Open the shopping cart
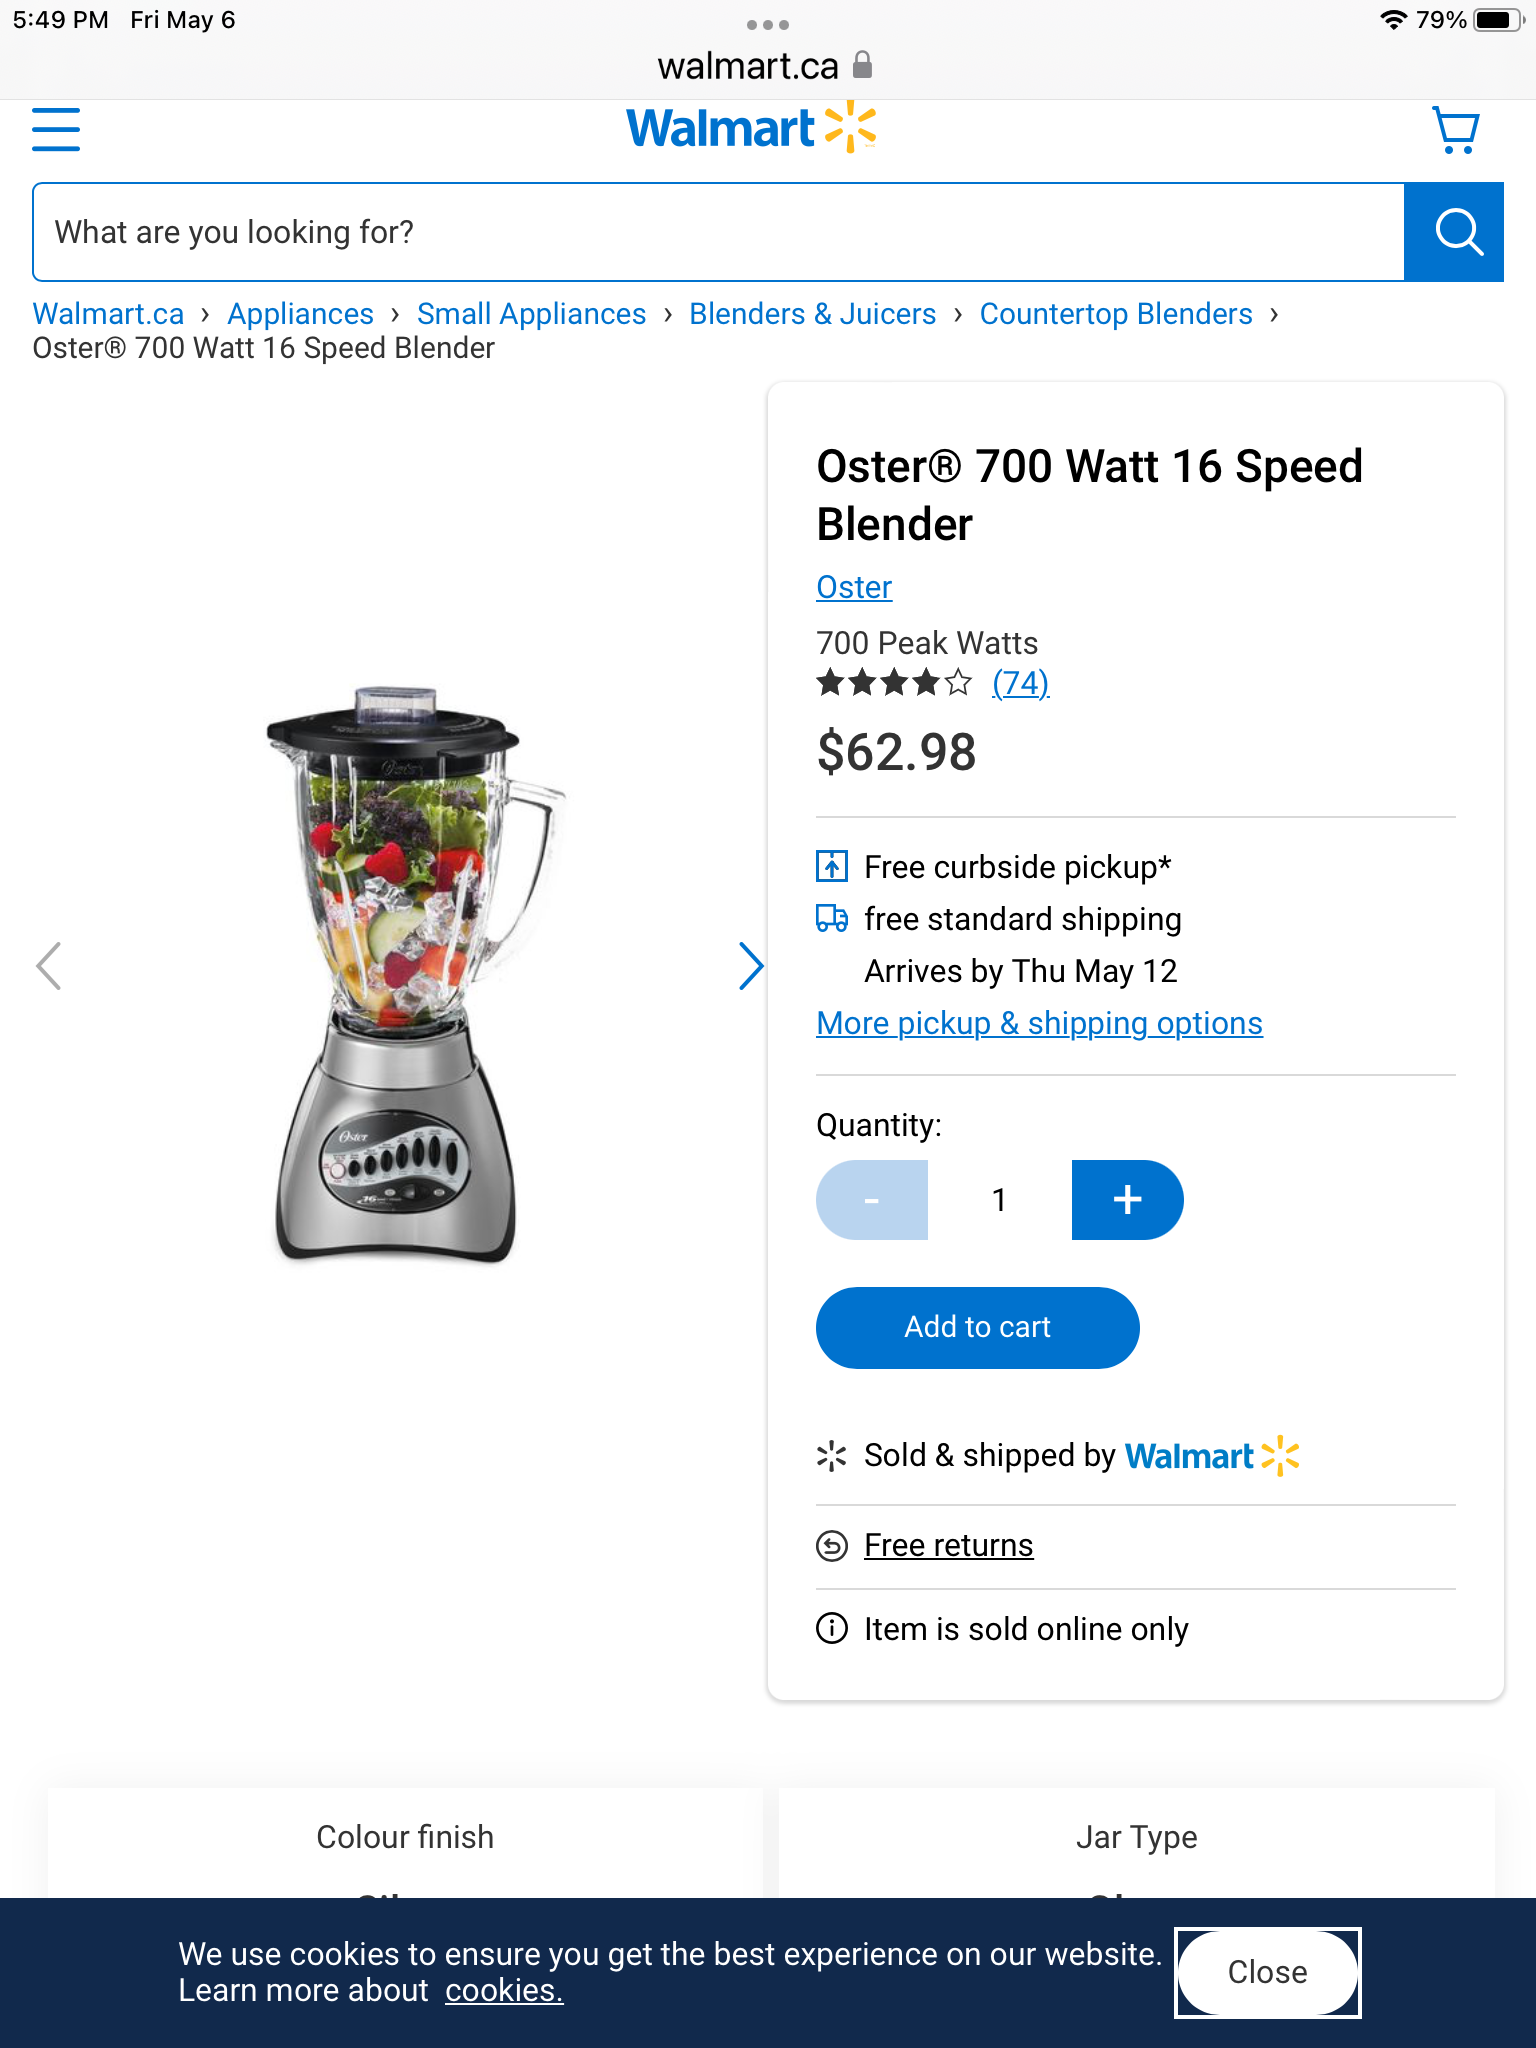 [1456, 130]
